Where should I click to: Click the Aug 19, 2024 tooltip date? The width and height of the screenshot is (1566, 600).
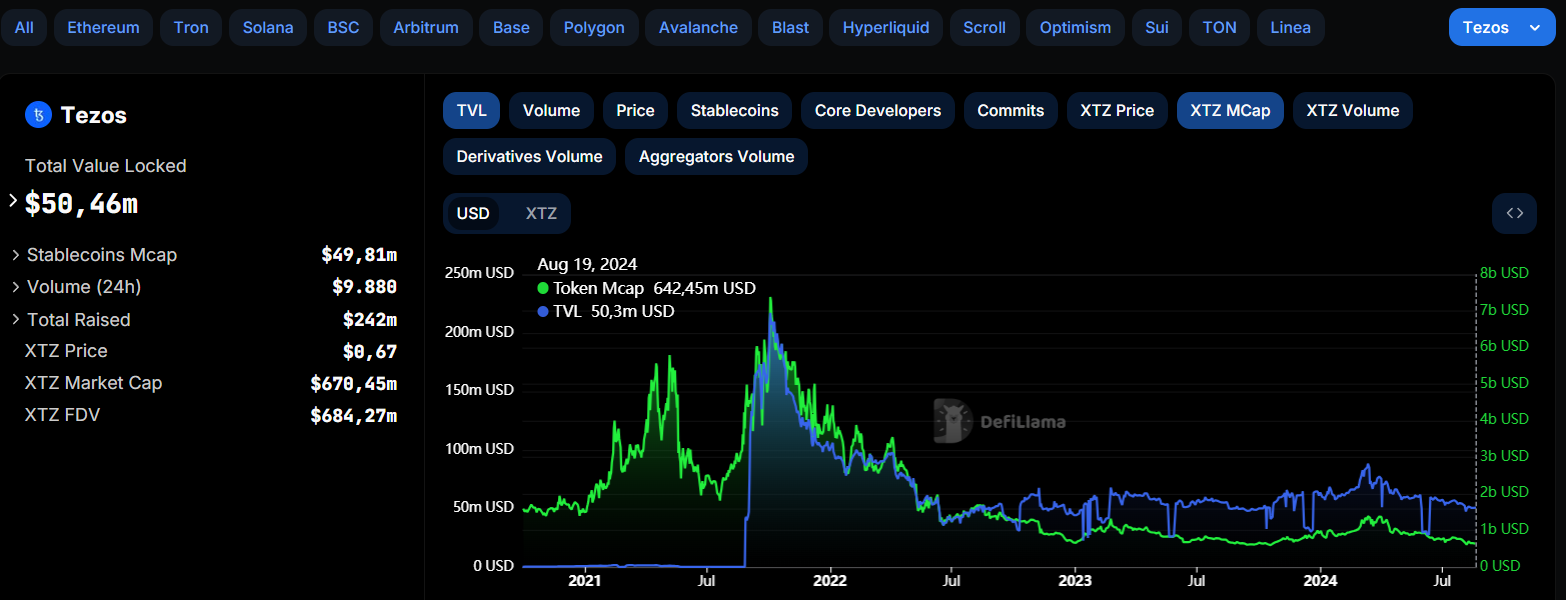pos(587,264)
